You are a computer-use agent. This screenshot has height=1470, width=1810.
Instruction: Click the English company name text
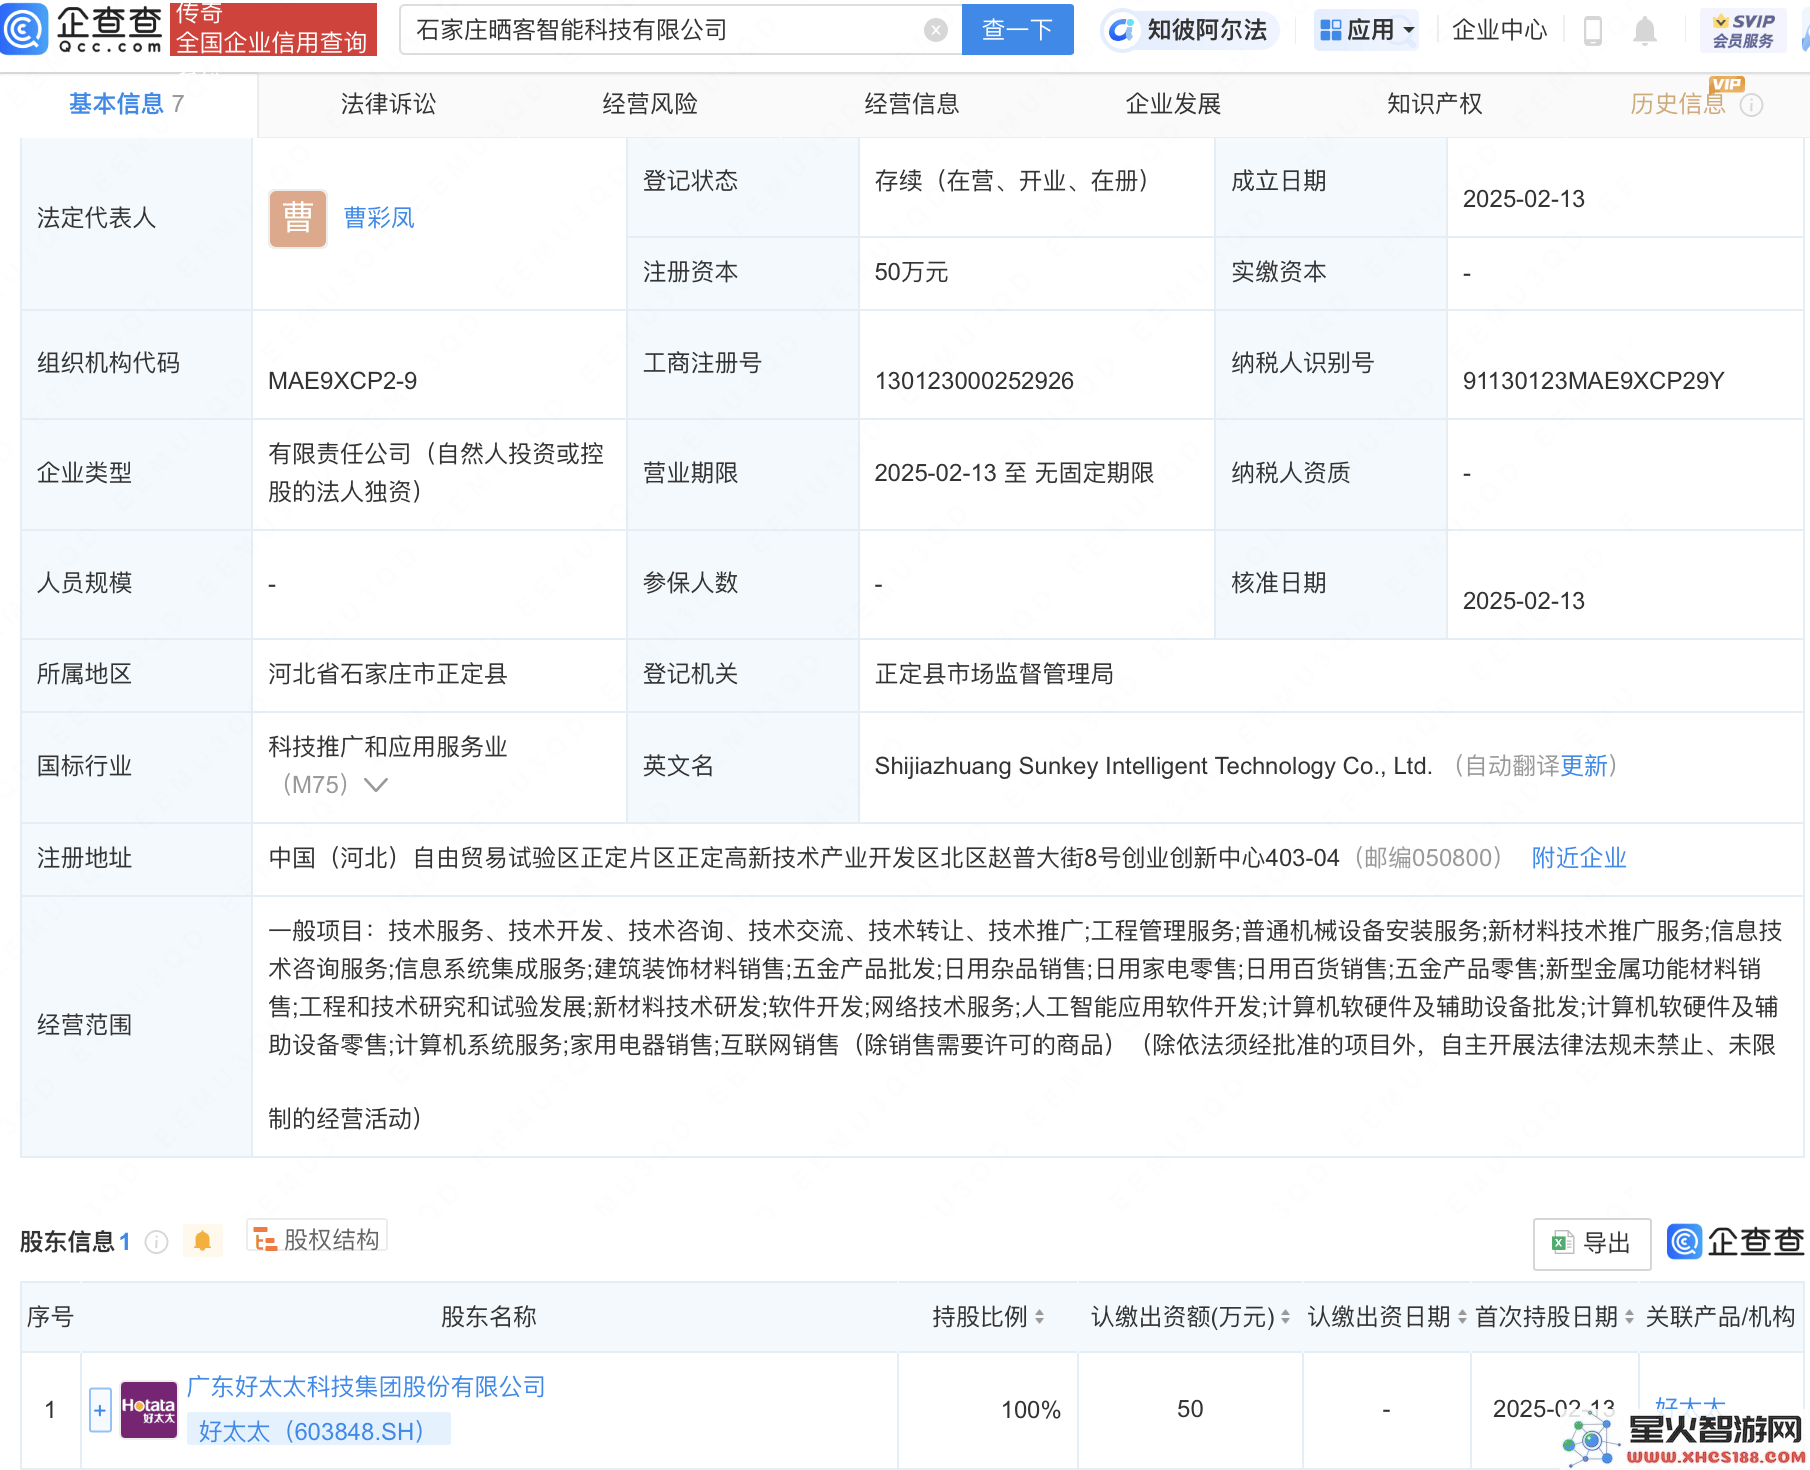point(1153,766)
